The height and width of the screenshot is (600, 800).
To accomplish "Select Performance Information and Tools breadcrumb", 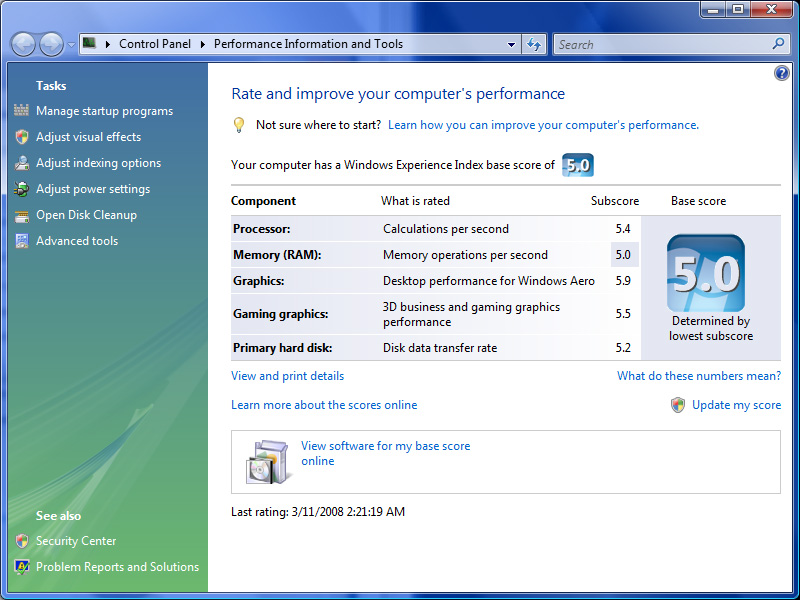I will [x=308, y=44].
